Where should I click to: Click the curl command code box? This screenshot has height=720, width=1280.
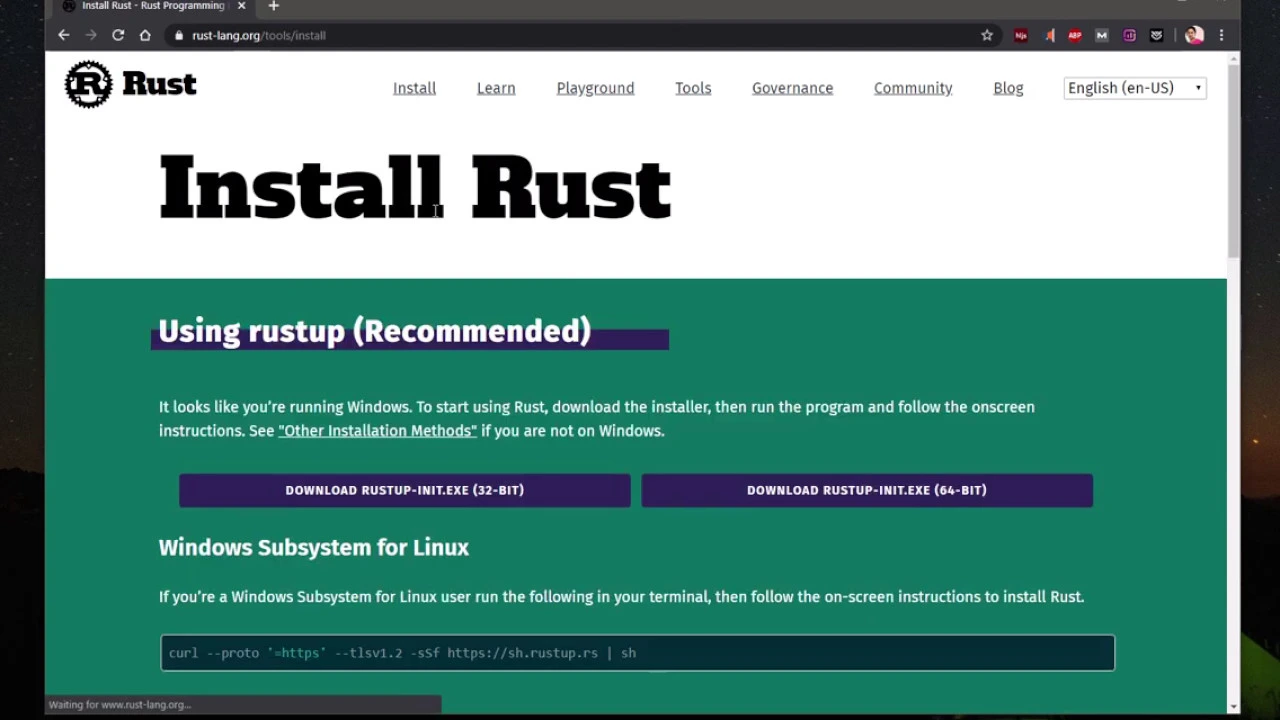pyautogui.click(x=638, y=653)
